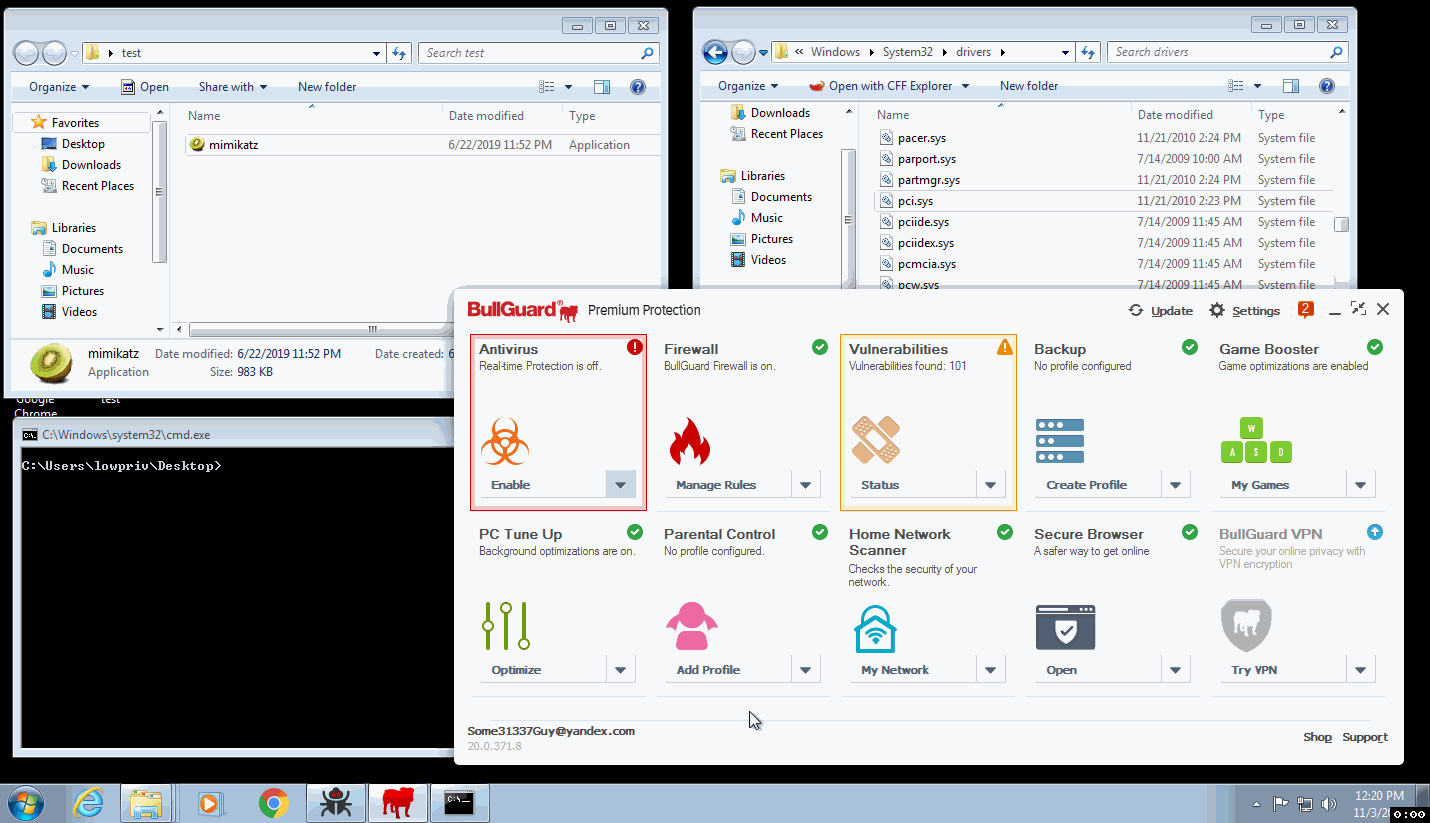Expand the PC Tune Up Optimize dropdown arrow

click(620, 670)
